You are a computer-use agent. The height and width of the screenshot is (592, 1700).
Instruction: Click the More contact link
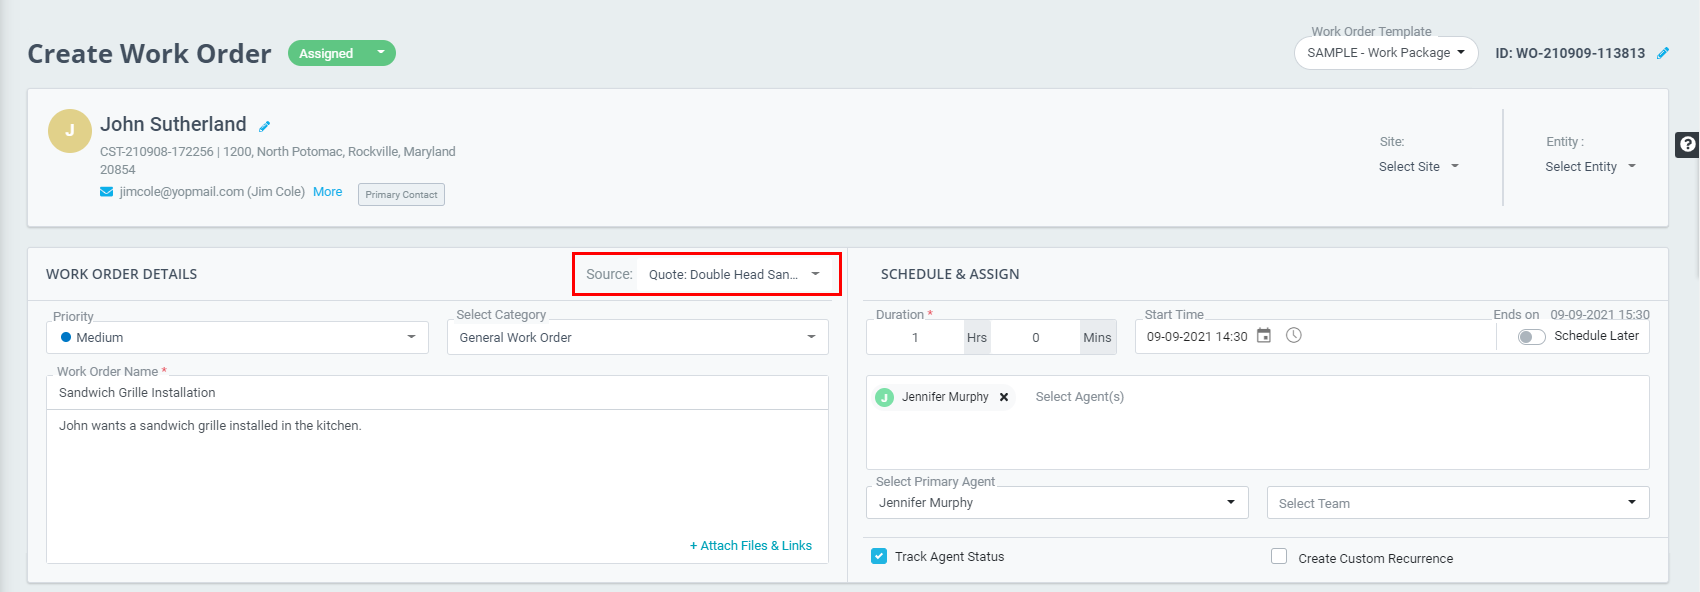327,192
